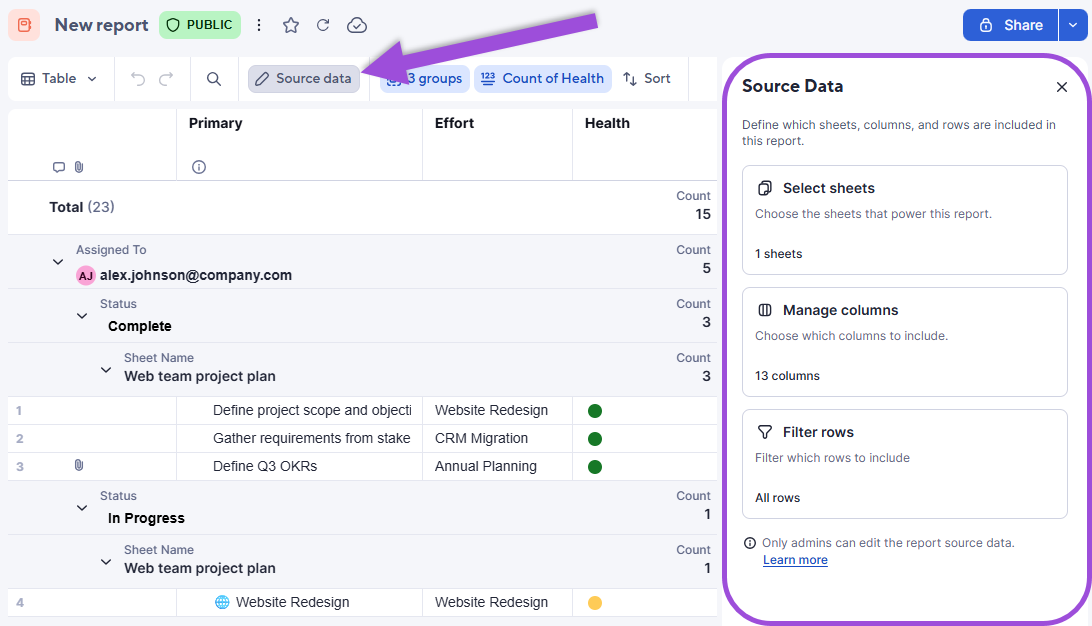Image resolution: width=1092 pixels, height=626 pixels.
Task: Undo the last action
Action: point(138,79)
